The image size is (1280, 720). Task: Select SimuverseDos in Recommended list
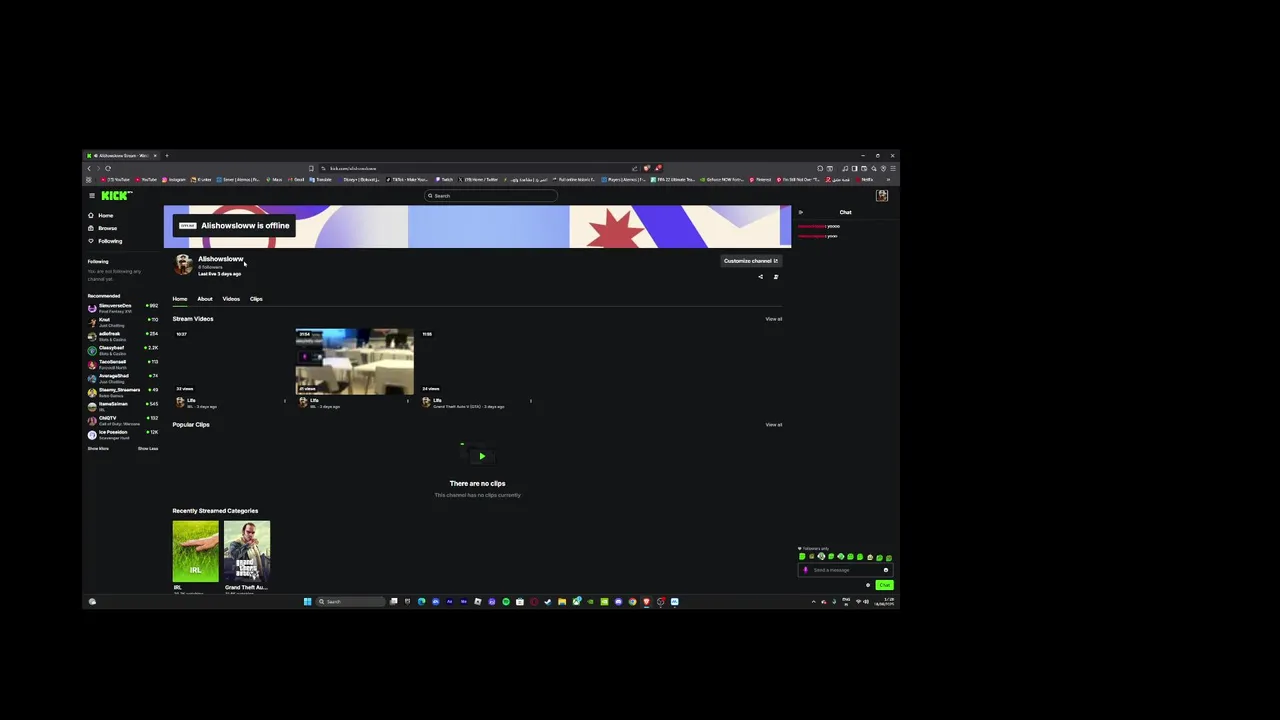click(x=123, y=308)
